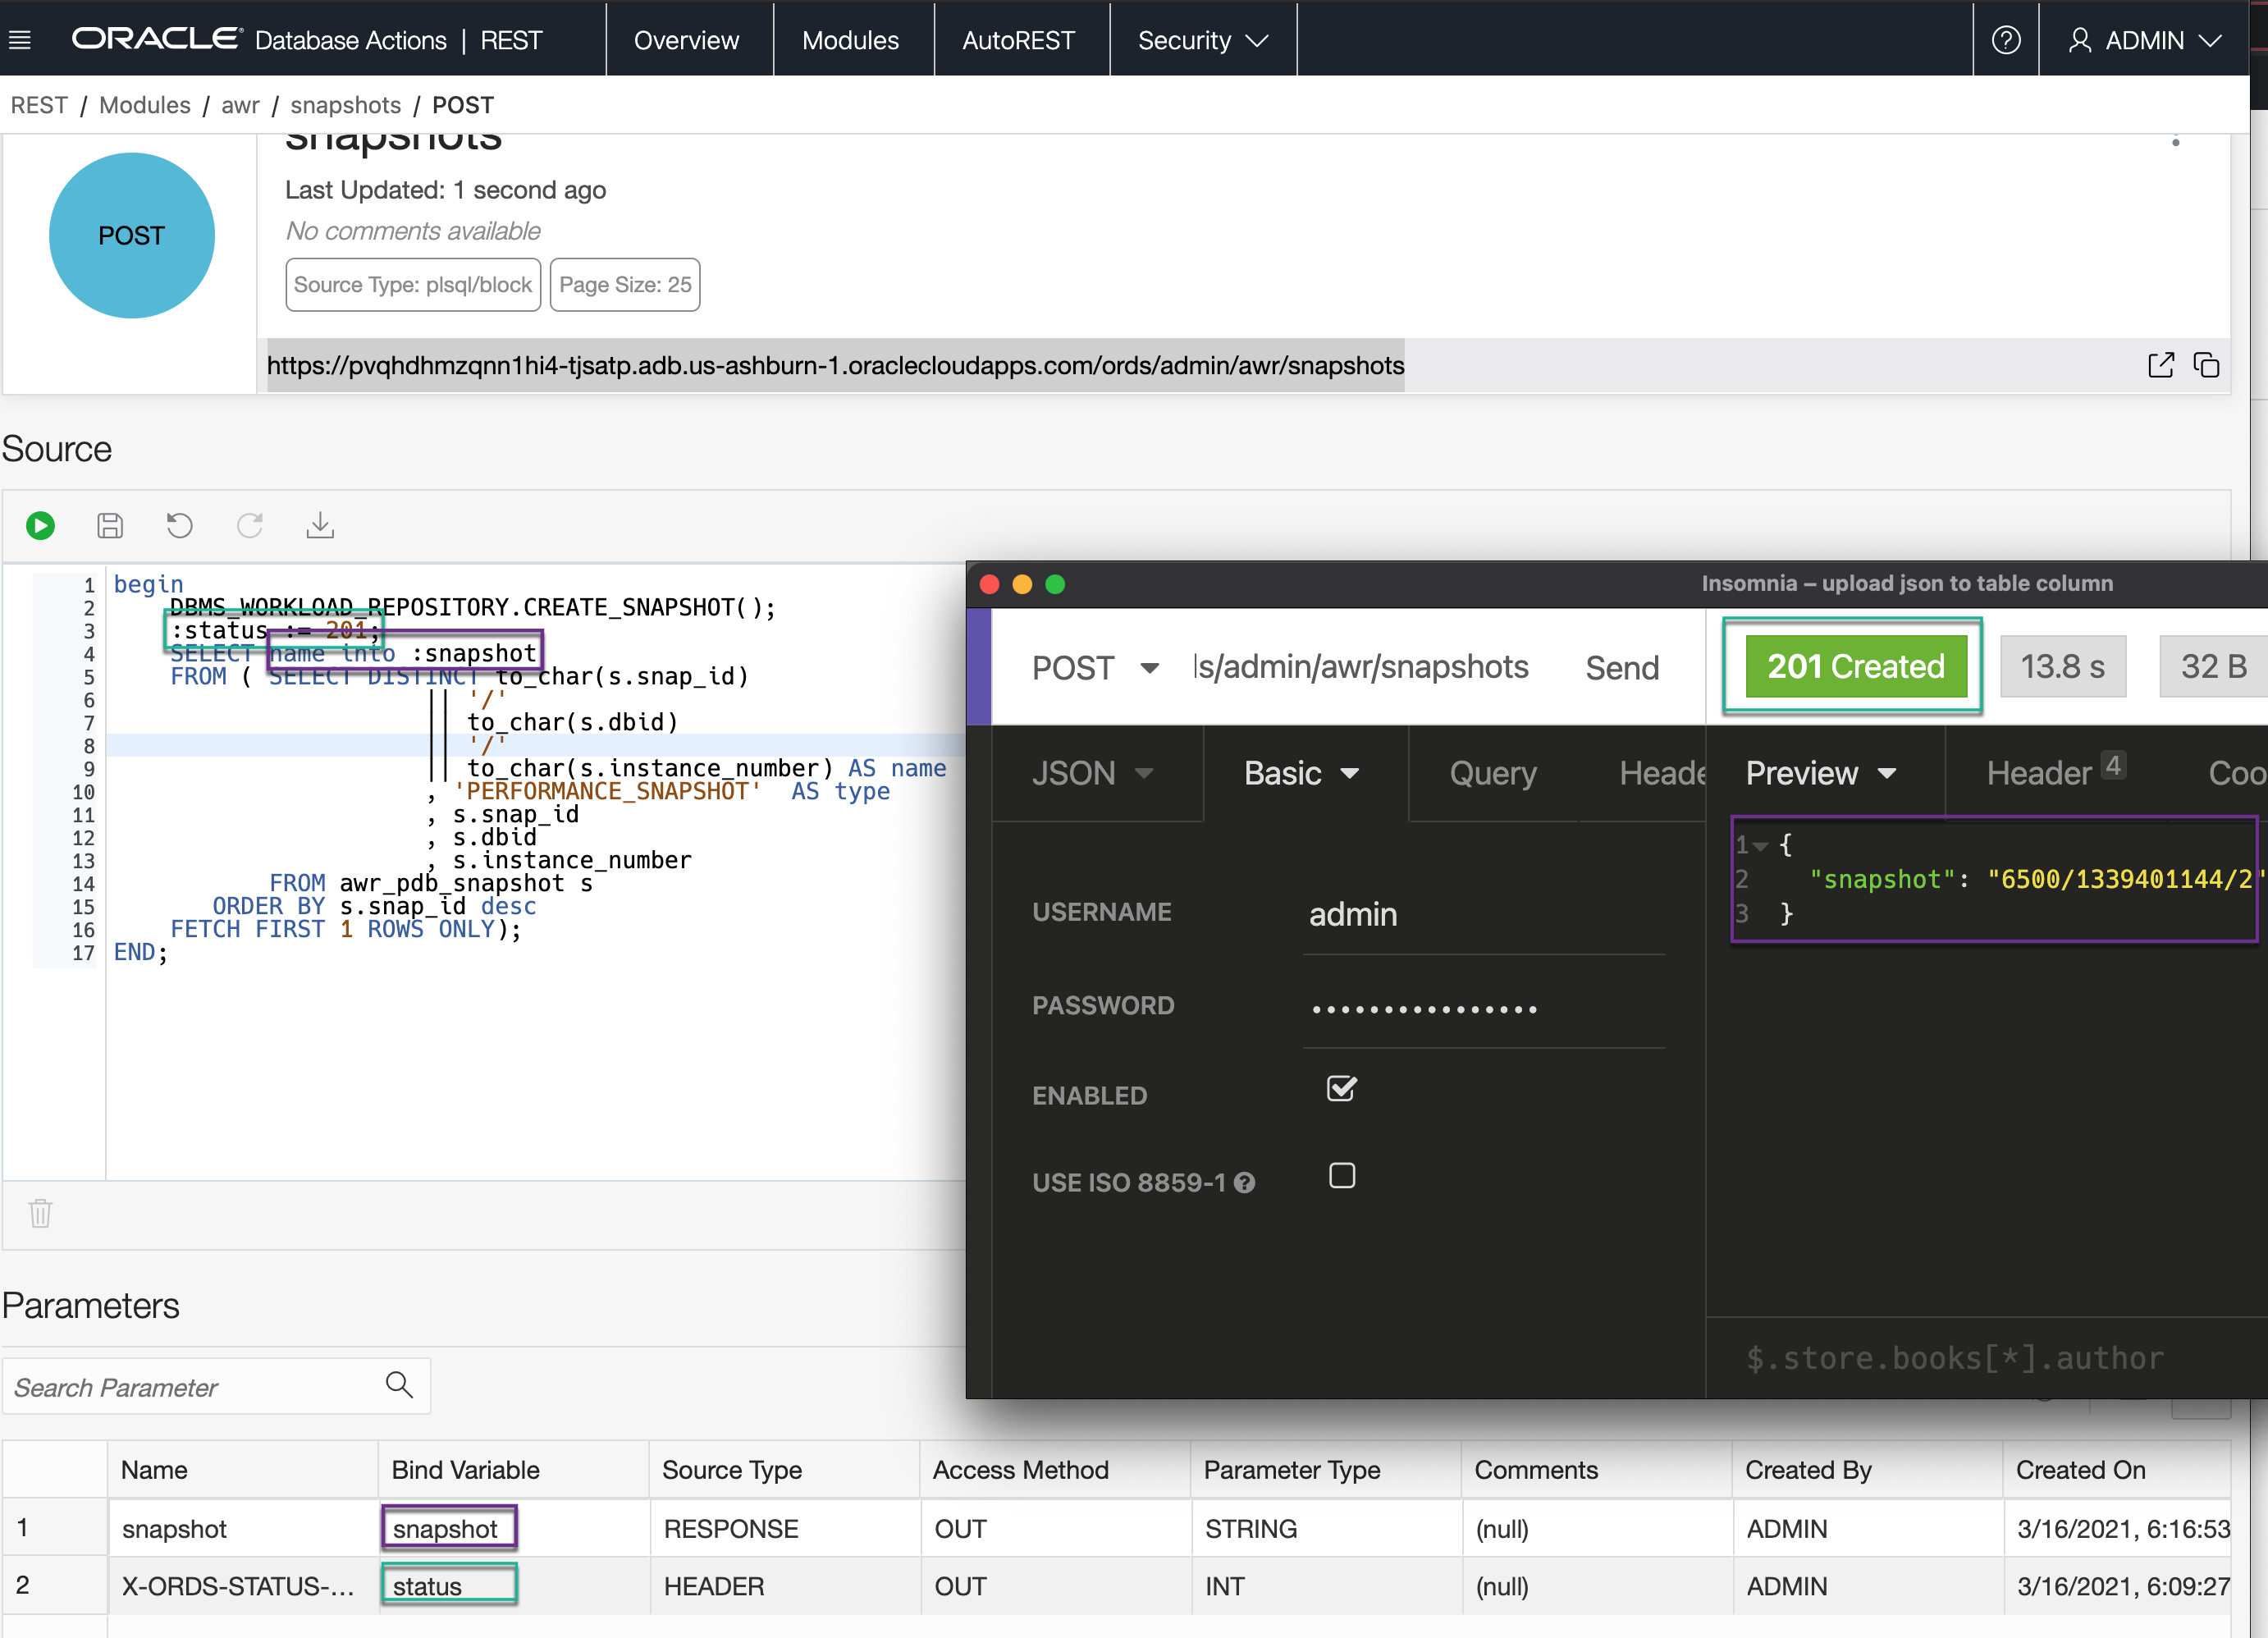Click the ADMIN user avatar icon
Screen dimensions: 2268x1638
click(2079, 40)
